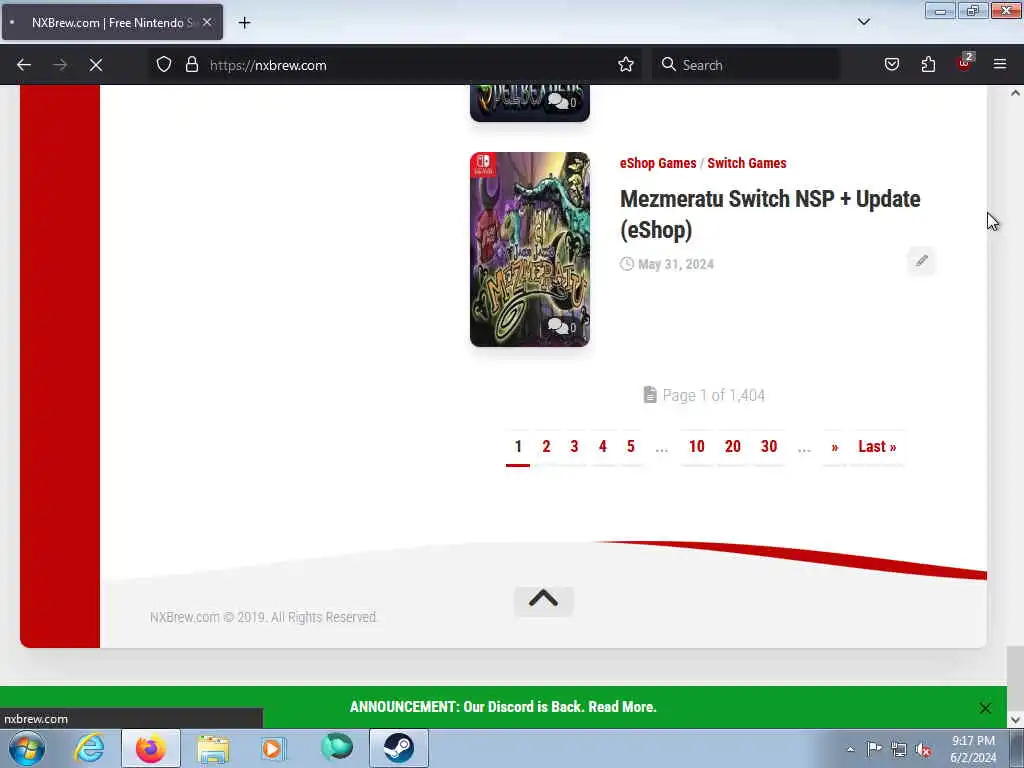Open Steam from the taskbar

pos(399,748)
